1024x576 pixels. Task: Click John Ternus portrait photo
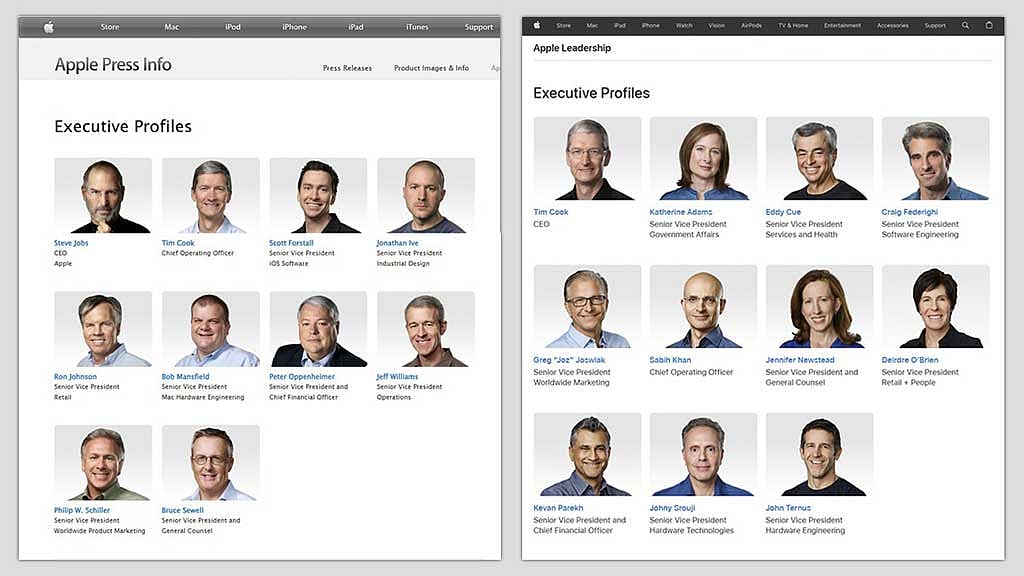click(x=819, y=455)
